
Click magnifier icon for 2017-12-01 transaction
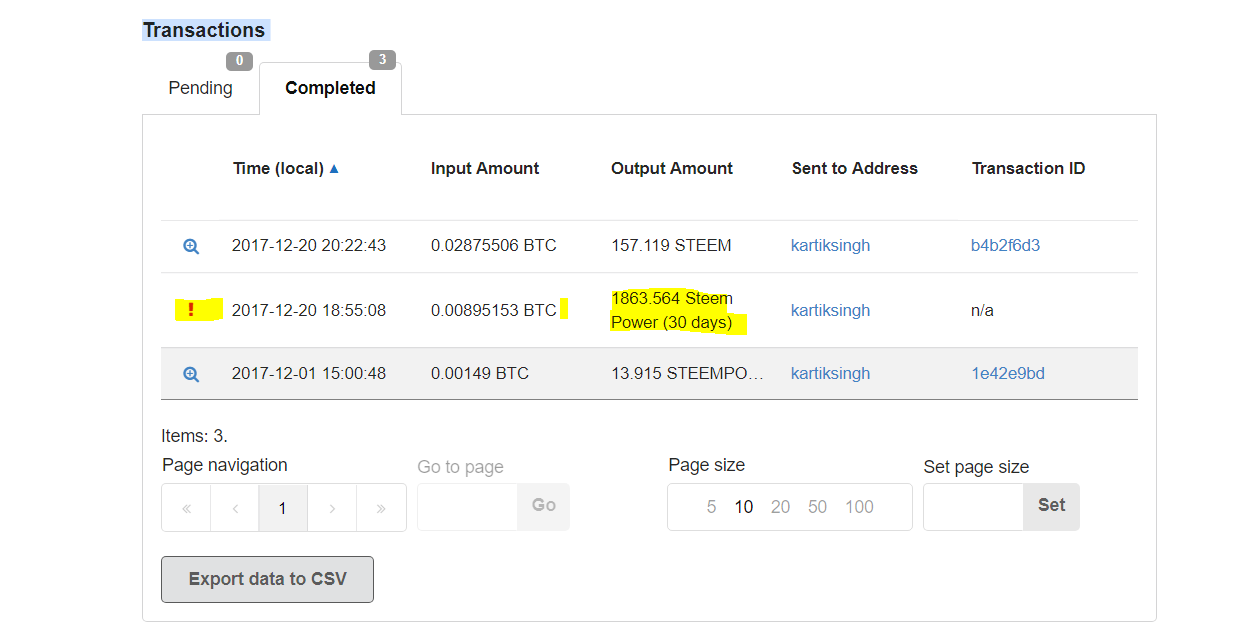point(191,374)
